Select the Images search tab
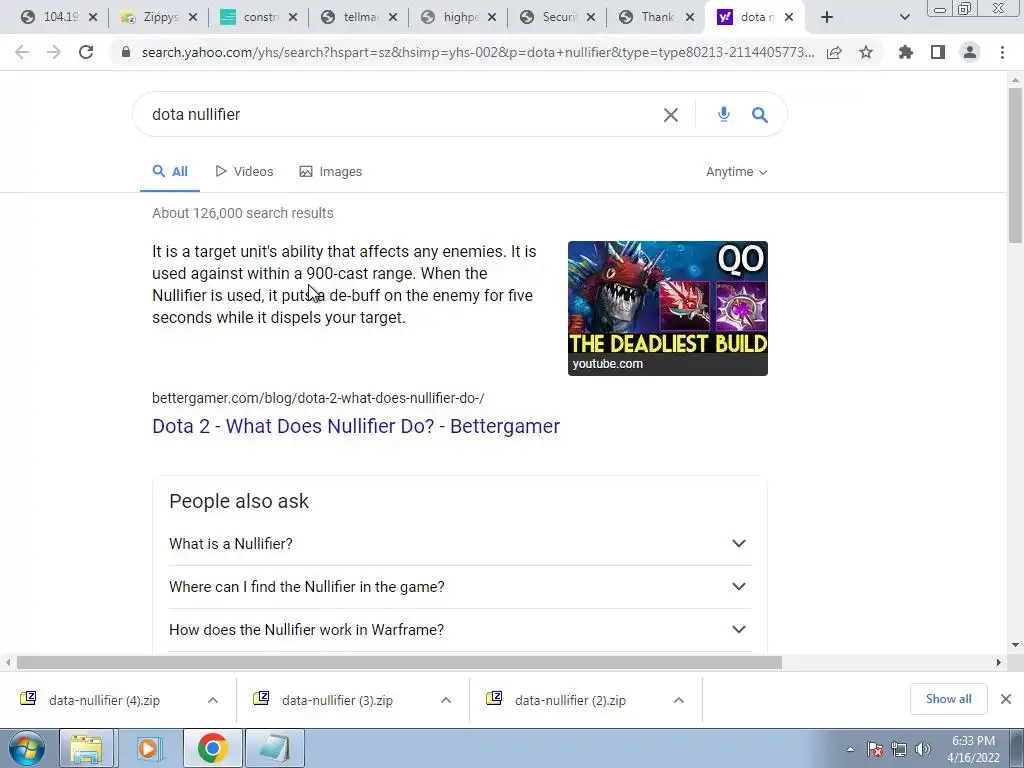1024x768 pixels. coord(330,172)
